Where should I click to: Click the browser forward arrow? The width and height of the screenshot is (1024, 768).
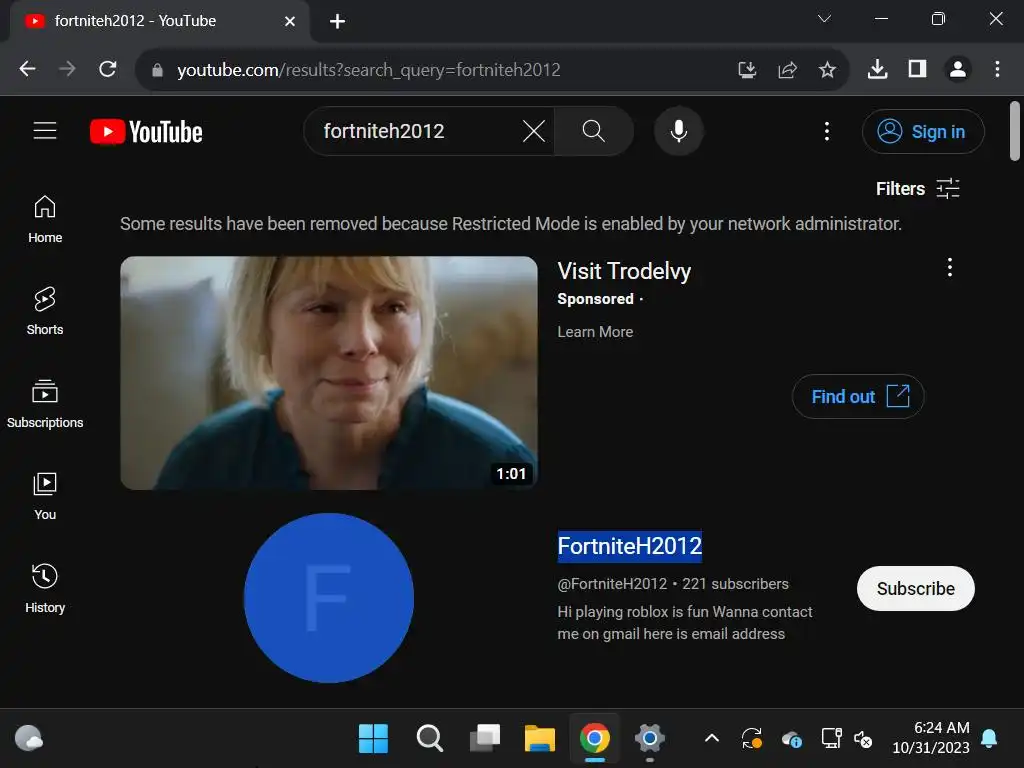(67, 69)
